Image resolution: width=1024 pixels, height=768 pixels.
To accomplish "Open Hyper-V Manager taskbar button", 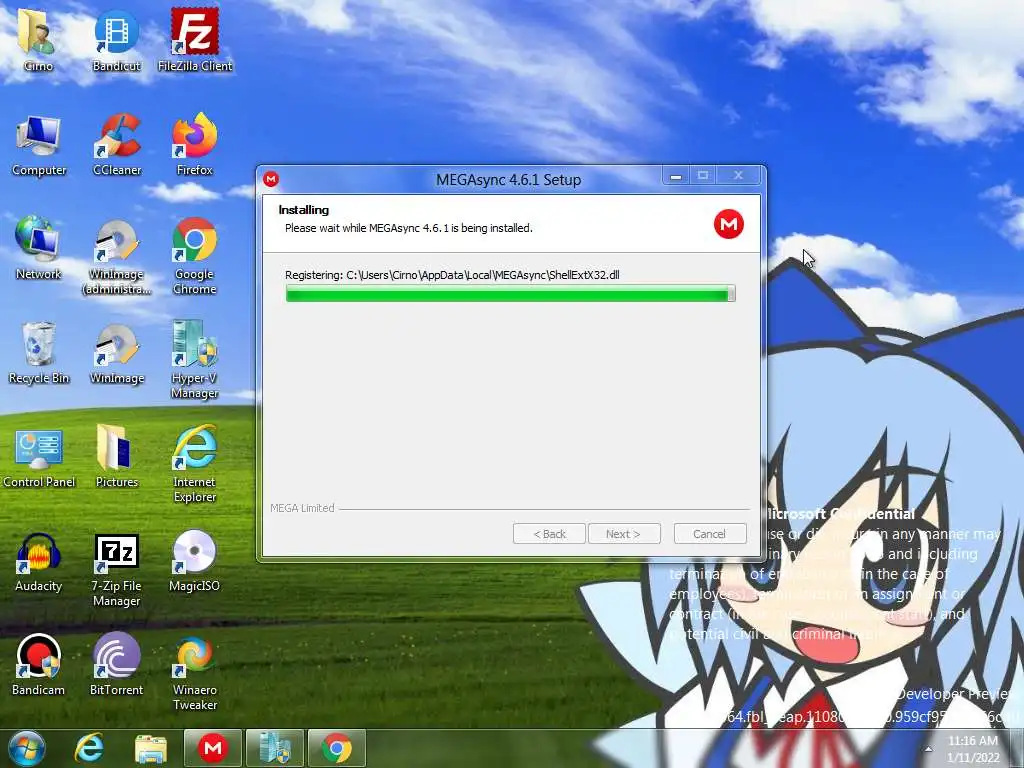I will pyautogui.click(x=274, y=748).
